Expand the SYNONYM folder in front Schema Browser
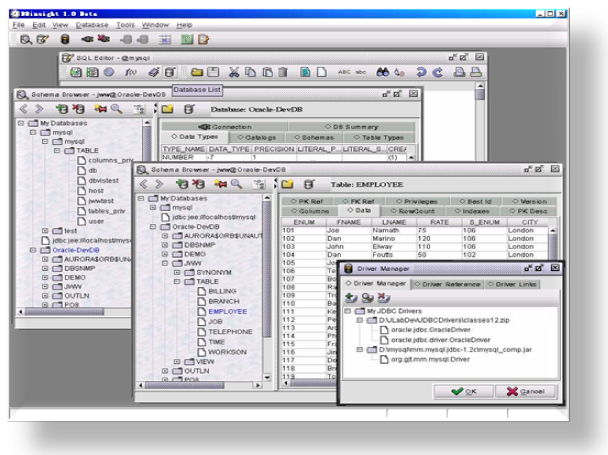 [x=177, y=272]
